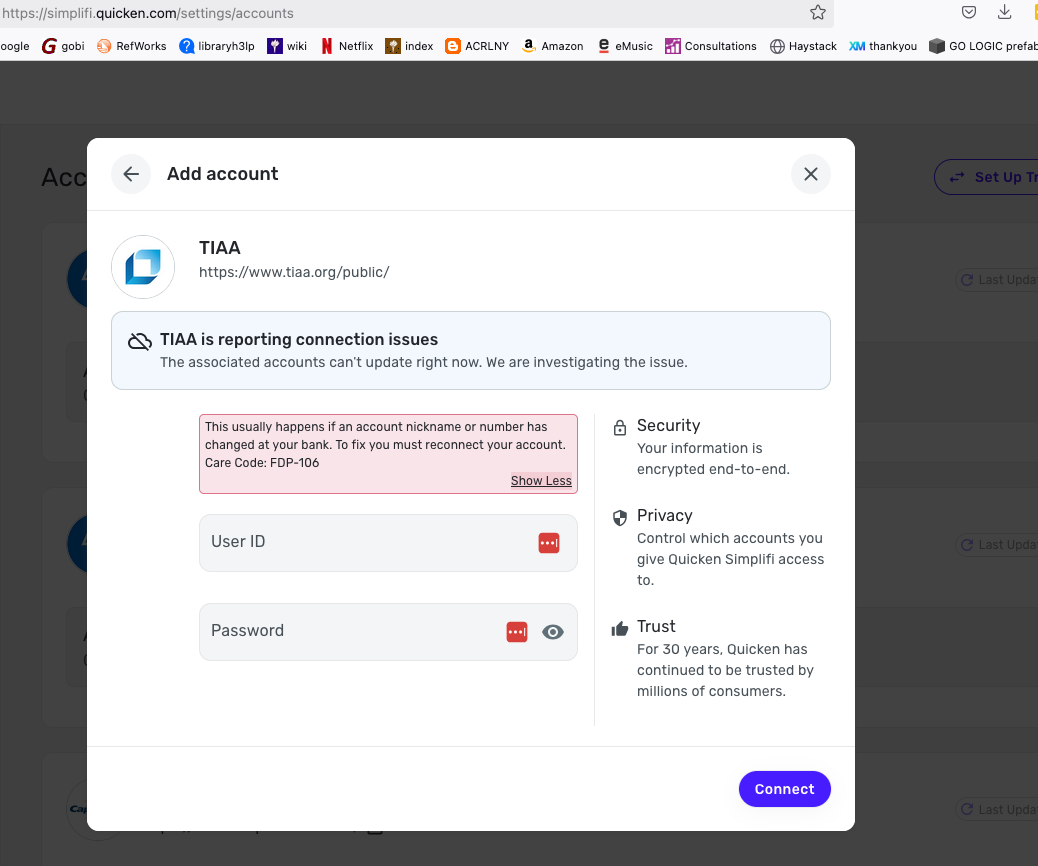
Task: Click the save to Pocket icon
Action: [x=968, y=12]
